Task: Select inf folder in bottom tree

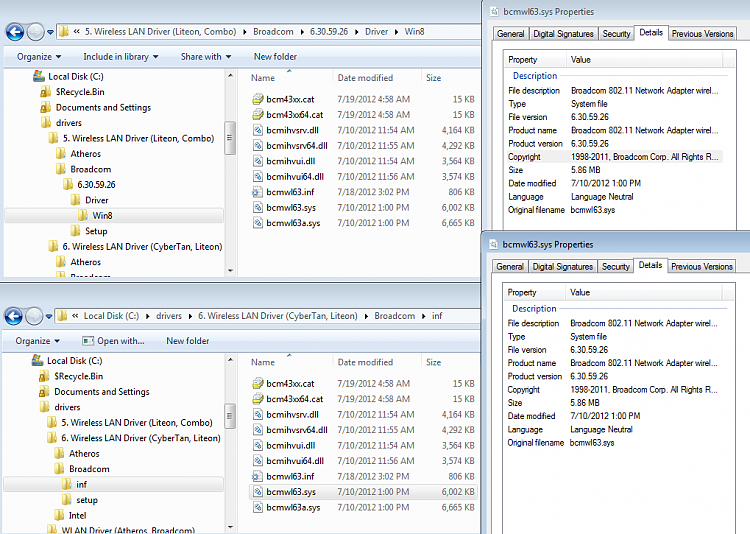Action: (x=81, y=484)
